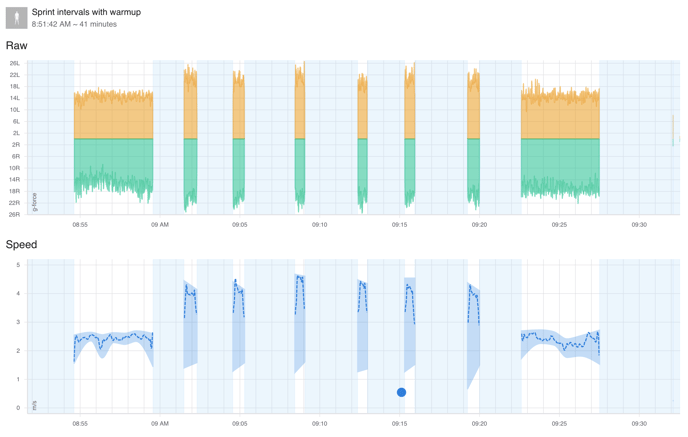Viewport: 688px width, 437px height.
Task: Click the 09:25 label under Speed chart
Action: (x=559, y=424)
